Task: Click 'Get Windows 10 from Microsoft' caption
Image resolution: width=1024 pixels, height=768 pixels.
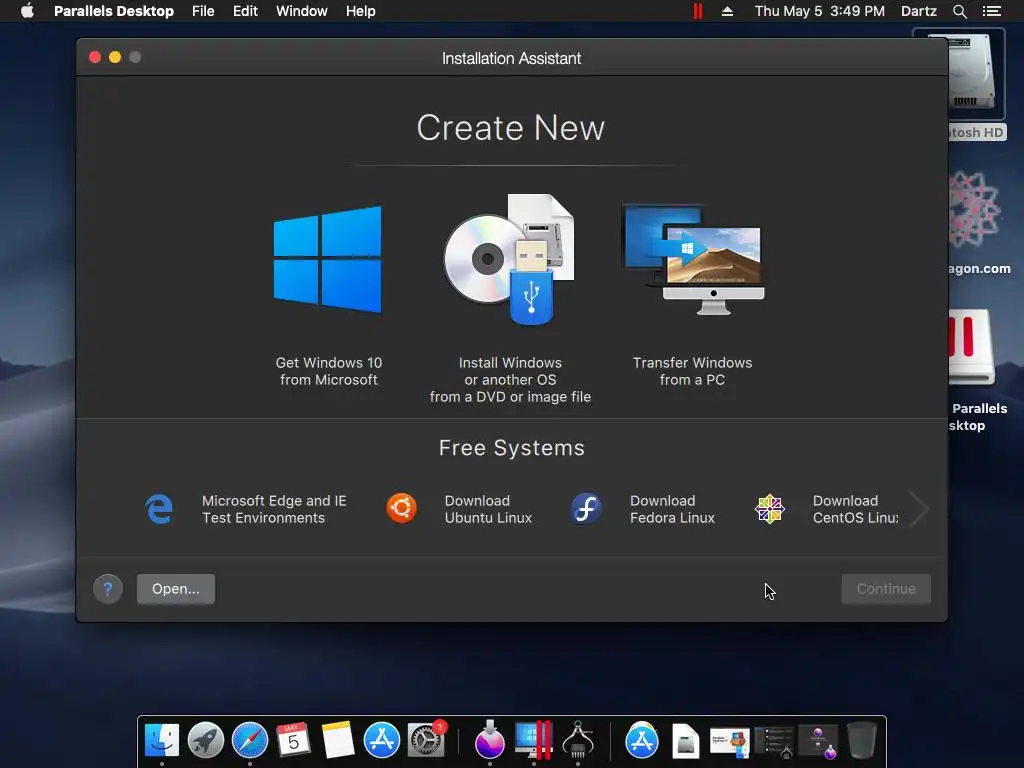Action: point(329,371)
